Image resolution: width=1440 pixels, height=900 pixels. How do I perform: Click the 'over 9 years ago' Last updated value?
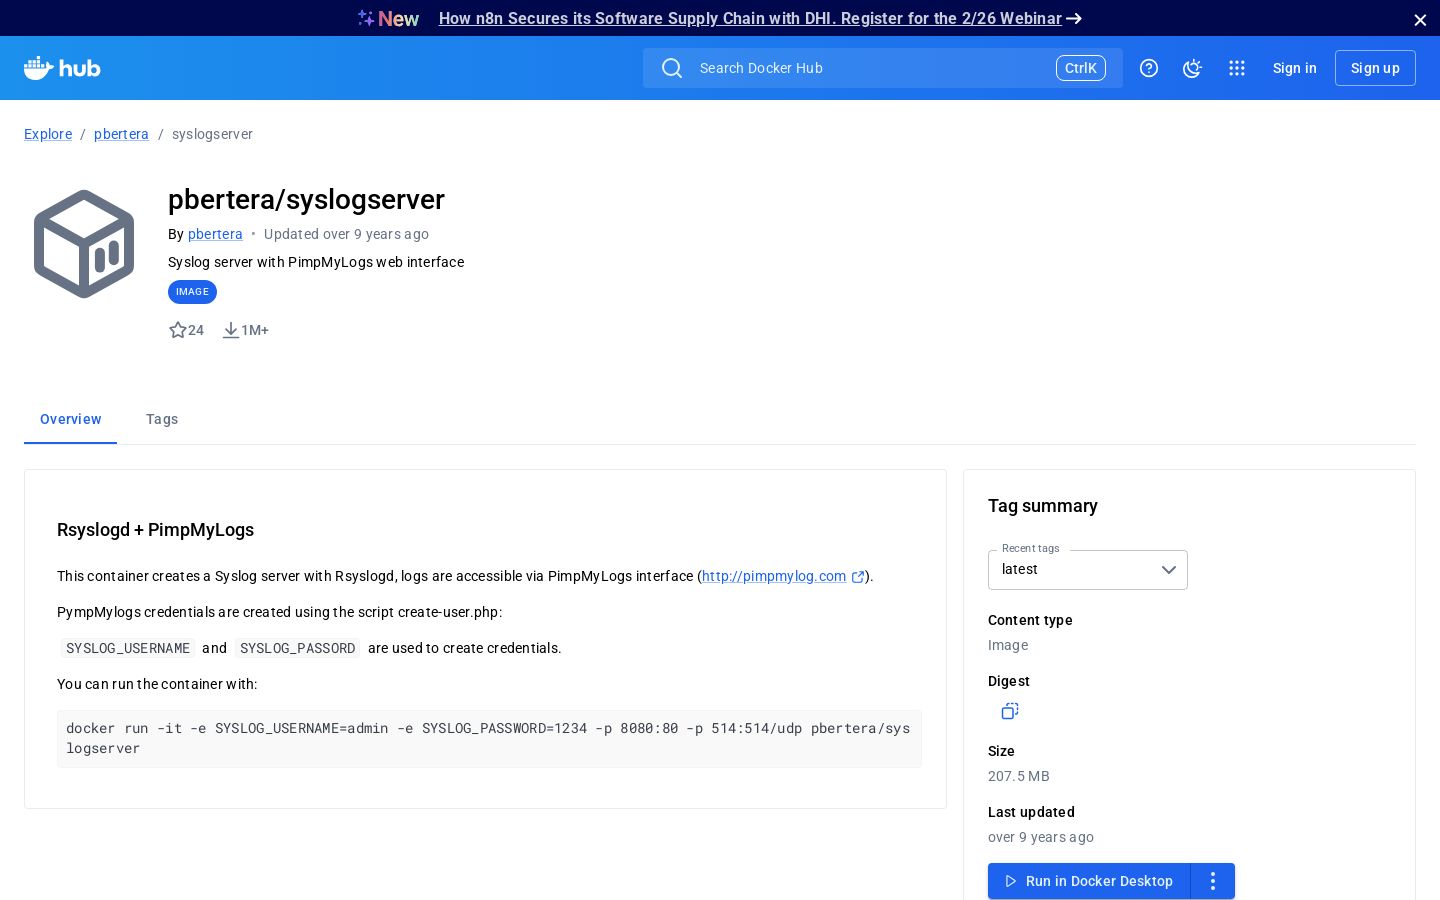(1041, 837)
